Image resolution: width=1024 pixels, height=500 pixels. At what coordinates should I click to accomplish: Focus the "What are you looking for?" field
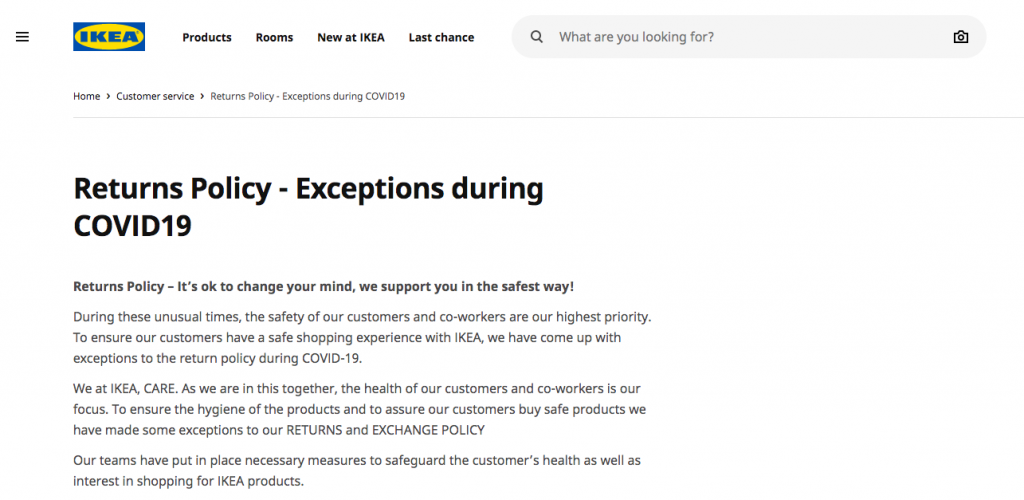click(748, 37)
